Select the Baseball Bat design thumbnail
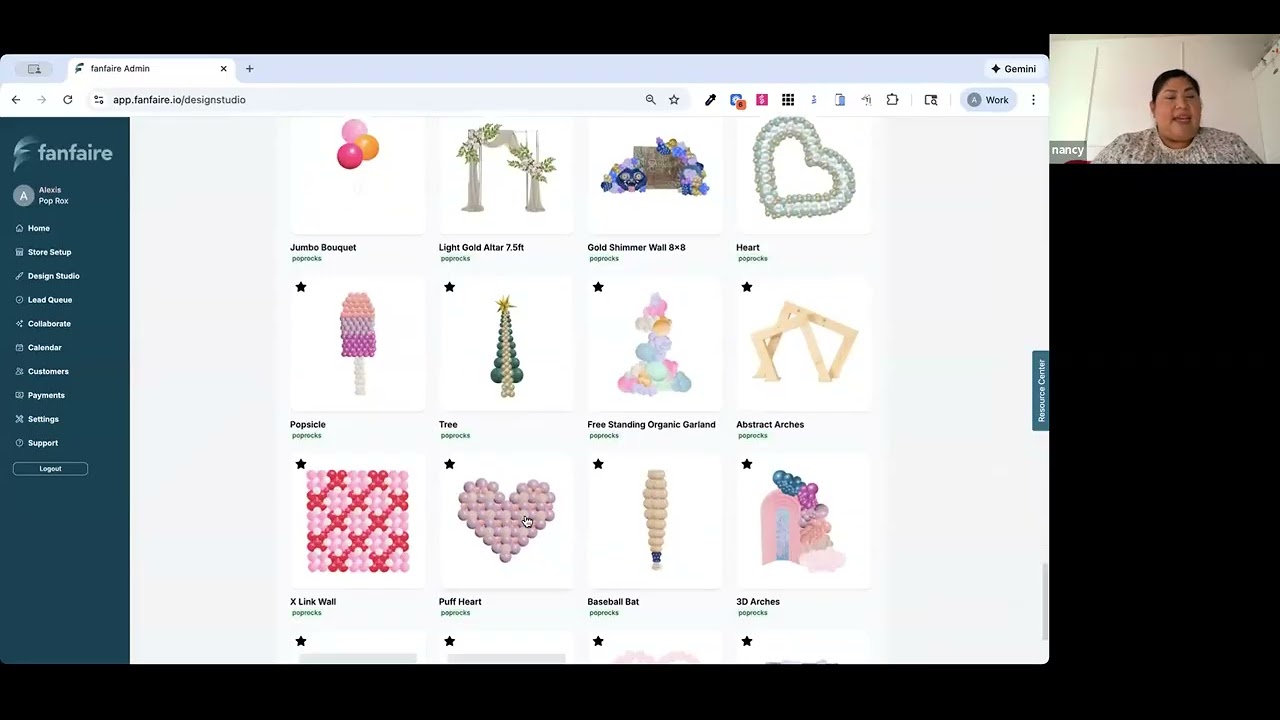 [655, 521]
